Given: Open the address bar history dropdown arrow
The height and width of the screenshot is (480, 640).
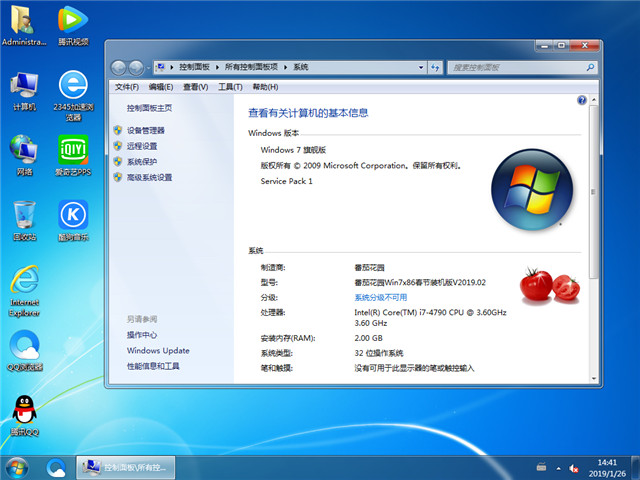Looking at the screenshot, I should tap(421, 67).
